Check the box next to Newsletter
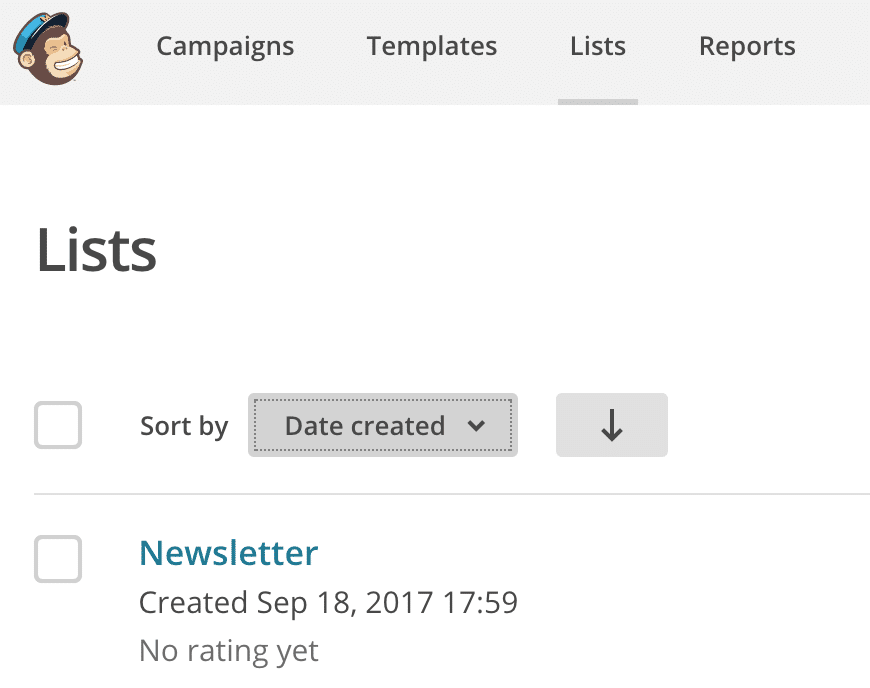 [58, 559]
